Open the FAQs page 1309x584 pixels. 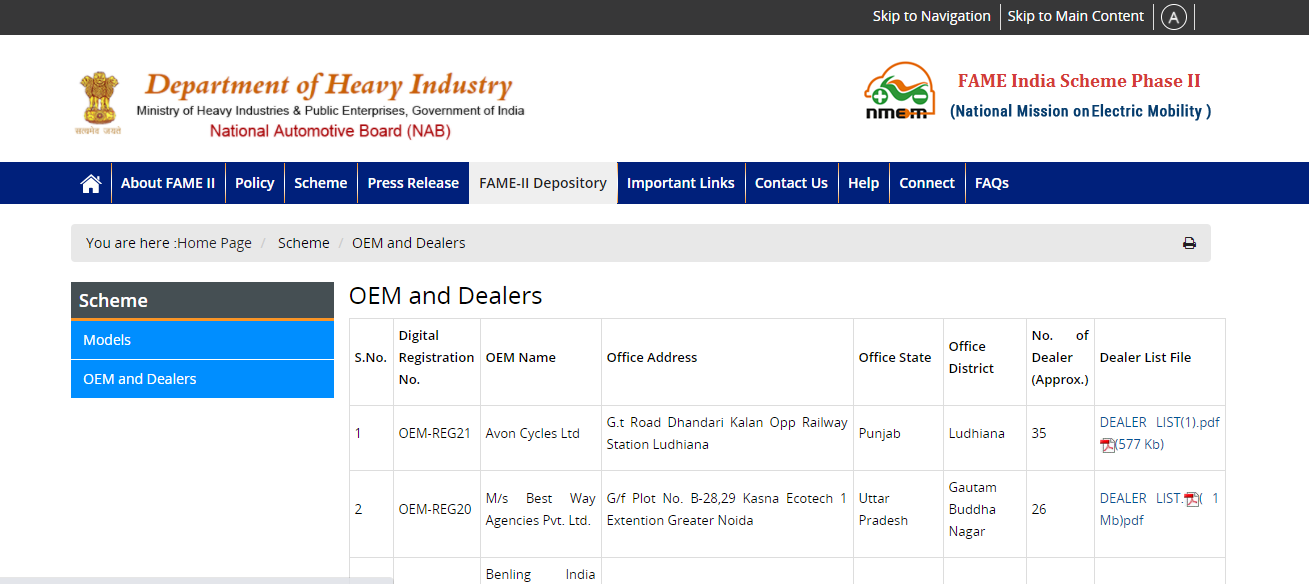(x=992, y=183)
